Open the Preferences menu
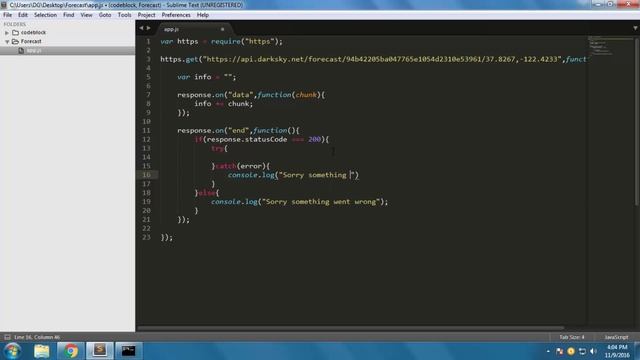 tap(176, 15)
